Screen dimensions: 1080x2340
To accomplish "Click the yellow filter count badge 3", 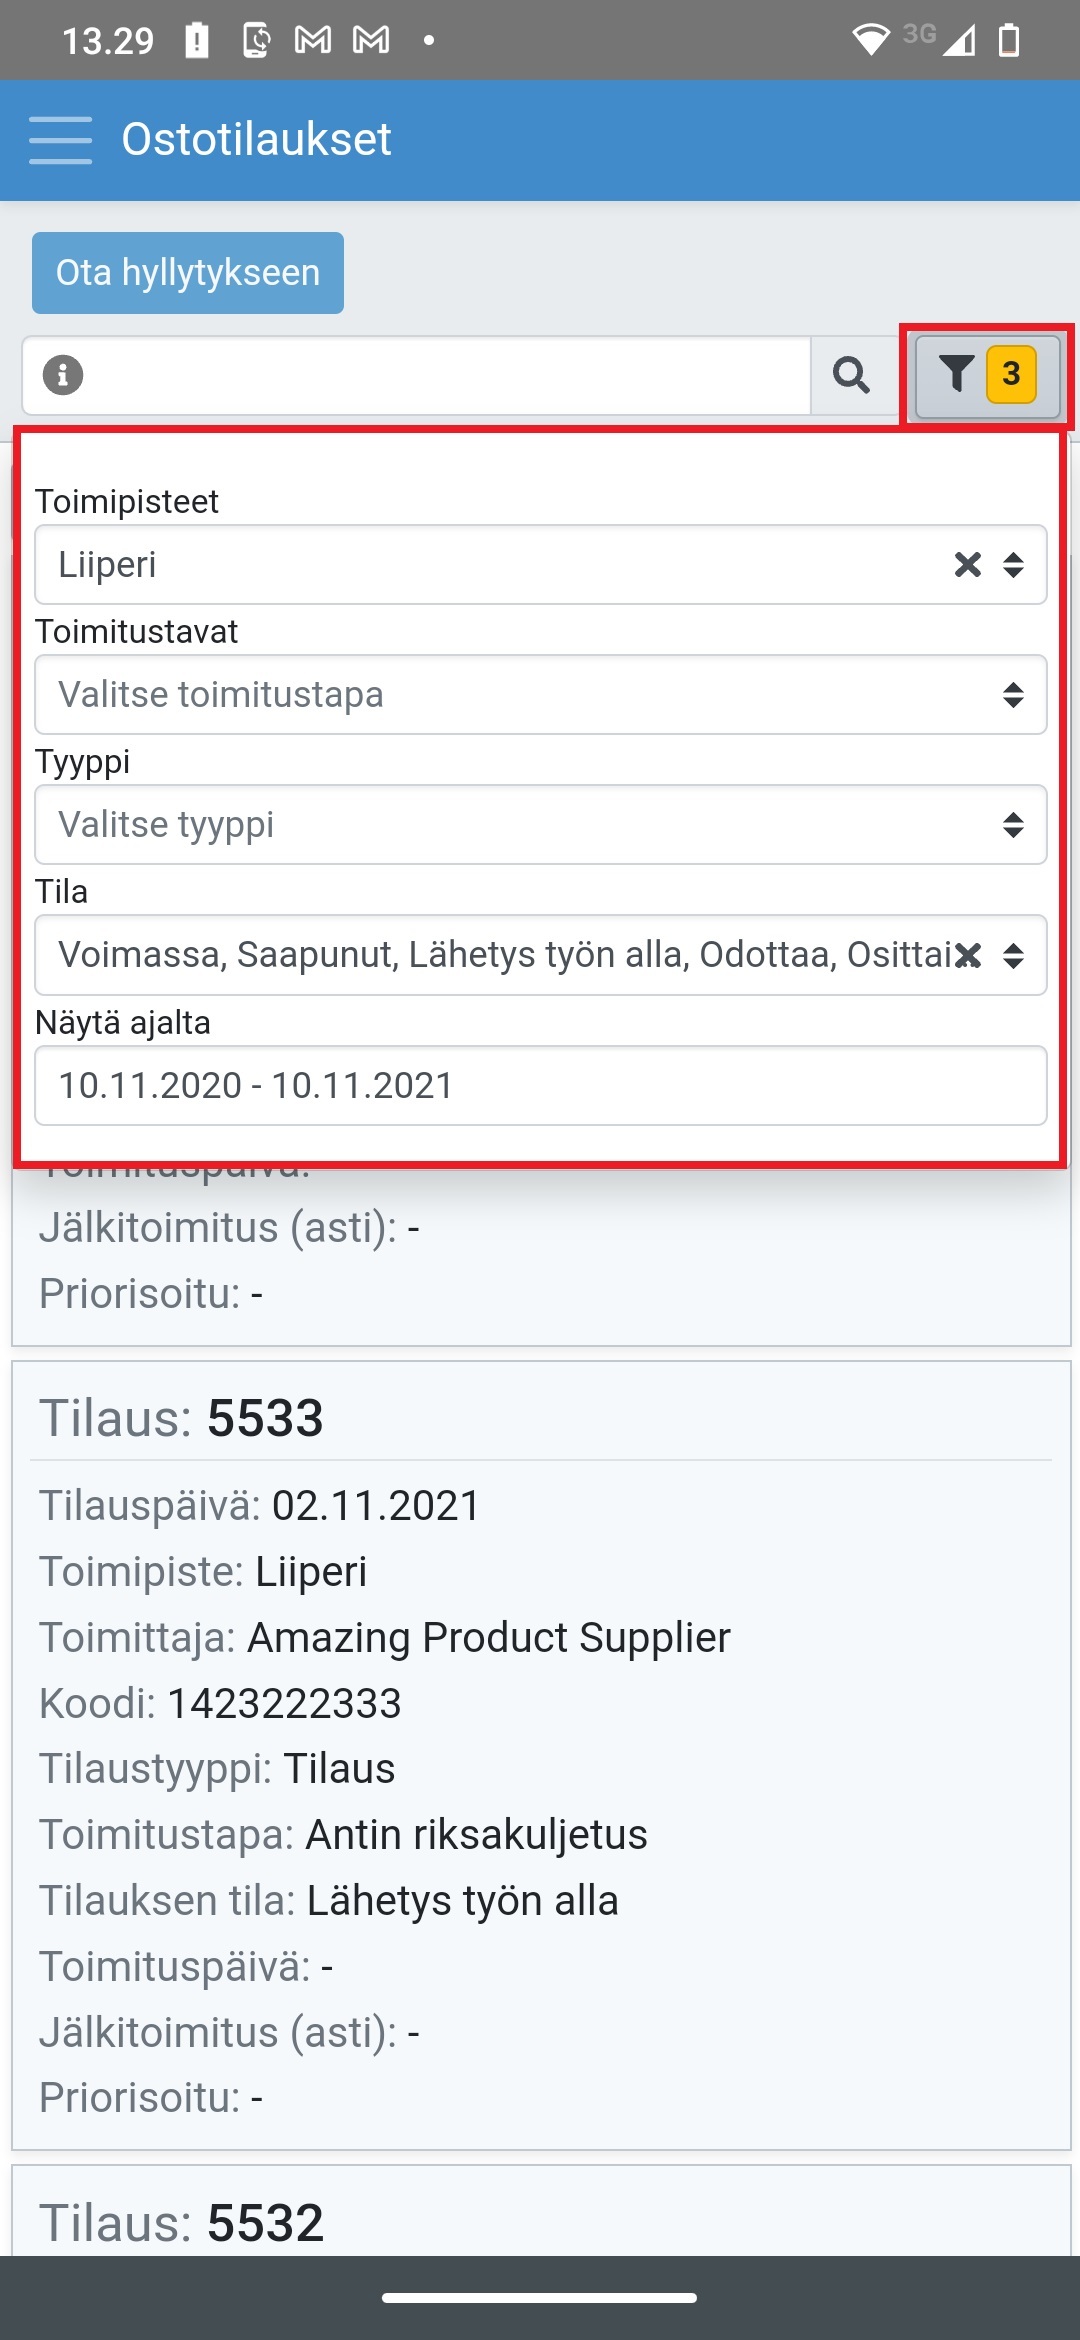I will pos(1011,374).
